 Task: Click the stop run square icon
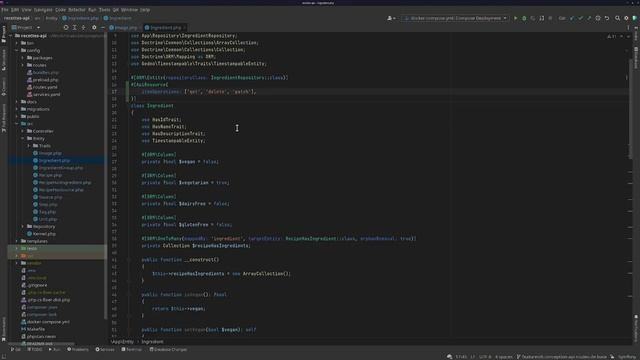[550, 18]
